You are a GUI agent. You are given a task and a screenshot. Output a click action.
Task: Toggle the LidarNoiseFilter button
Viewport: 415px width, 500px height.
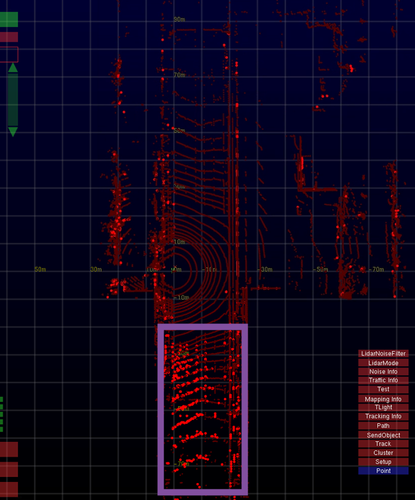tap(383, 354)
